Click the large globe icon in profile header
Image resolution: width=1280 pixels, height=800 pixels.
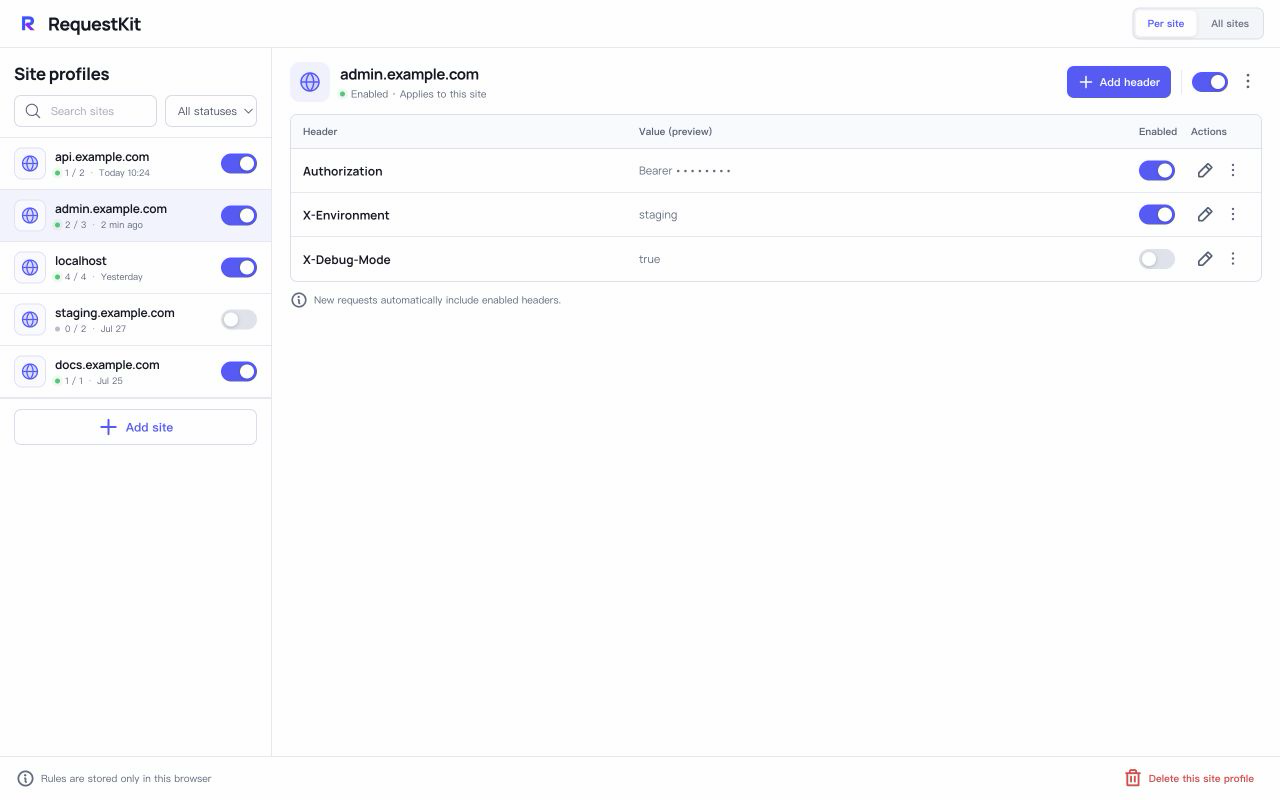[310, 82]
